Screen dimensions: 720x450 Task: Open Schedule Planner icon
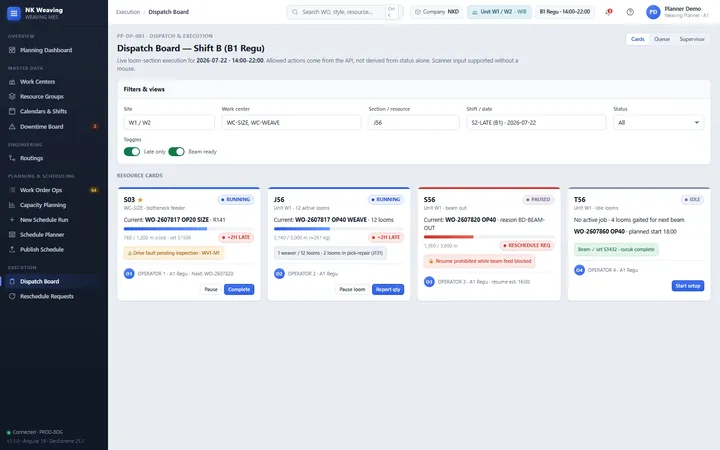click(x=12, y=235)
